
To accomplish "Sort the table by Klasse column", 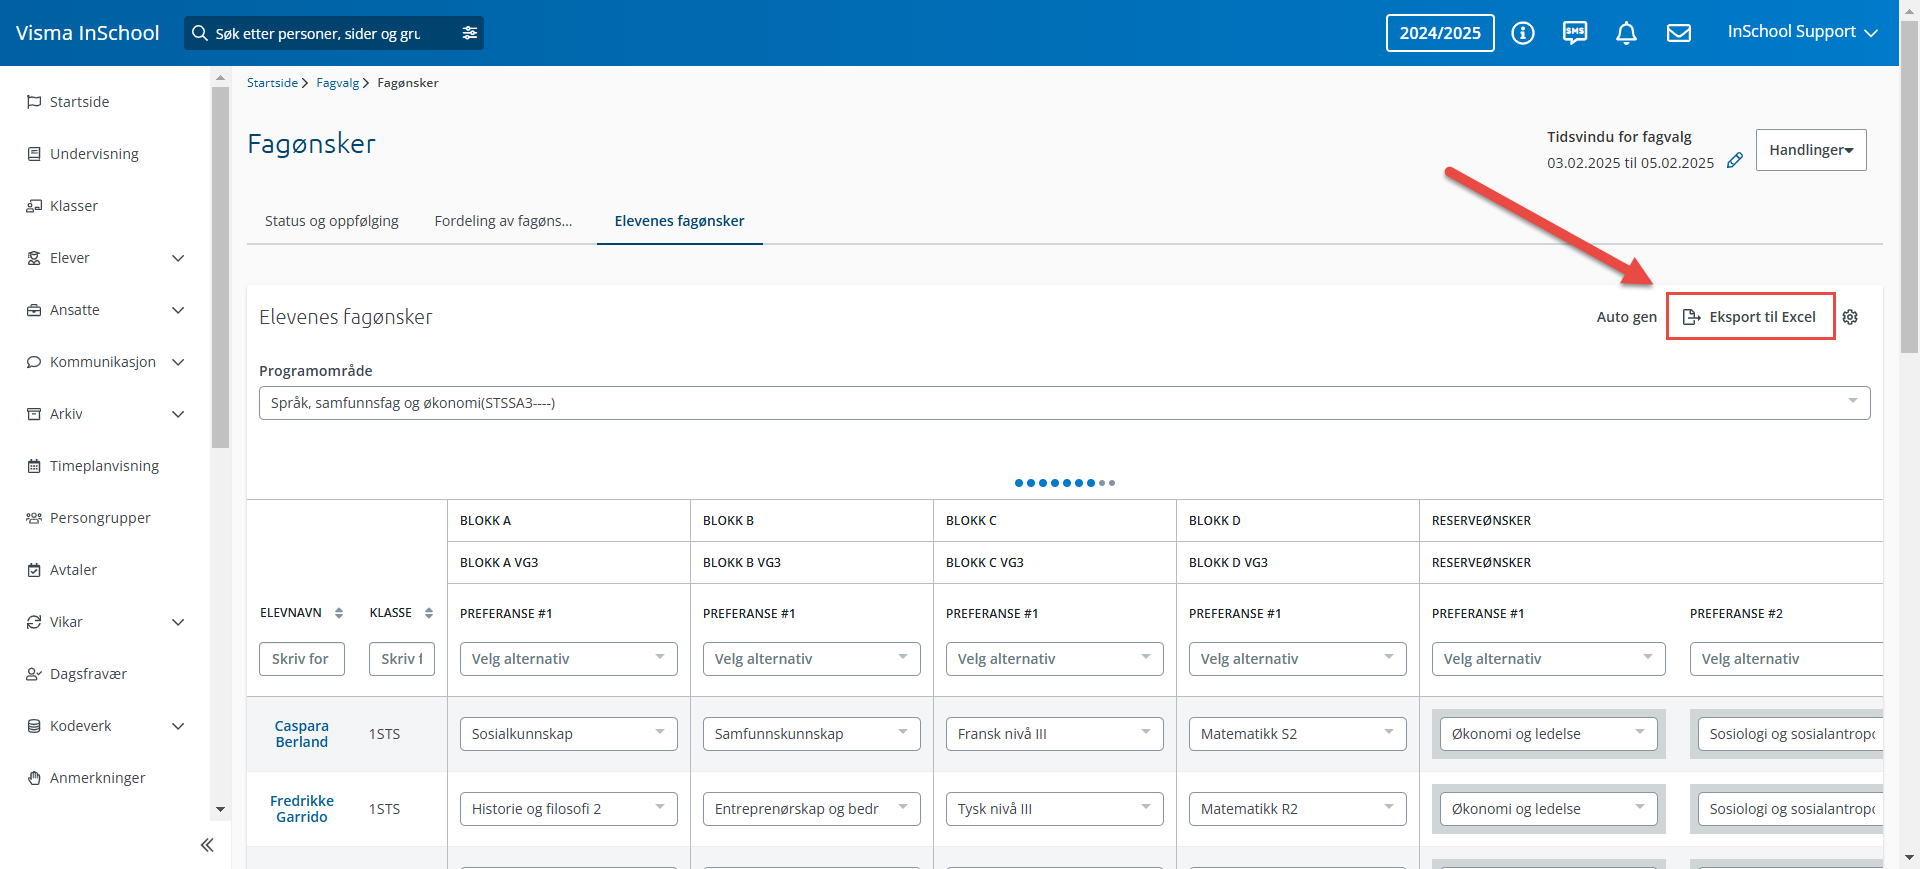I will click(x=429, y=613).
